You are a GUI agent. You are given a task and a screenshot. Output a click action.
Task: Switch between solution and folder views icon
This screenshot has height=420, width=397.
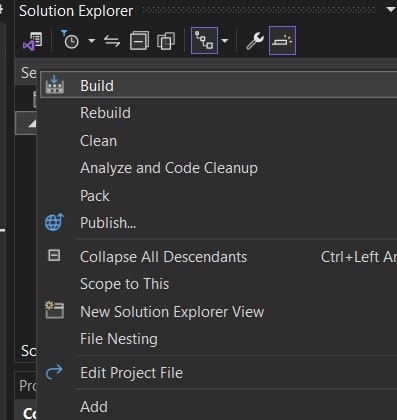(x=33, y=41)
